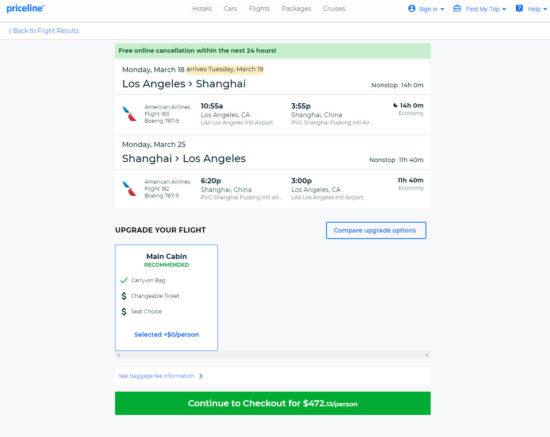Click American Airlines logo for Flight 183
The width and height of the screenshot is (550, 437).
tap(129, 114)
